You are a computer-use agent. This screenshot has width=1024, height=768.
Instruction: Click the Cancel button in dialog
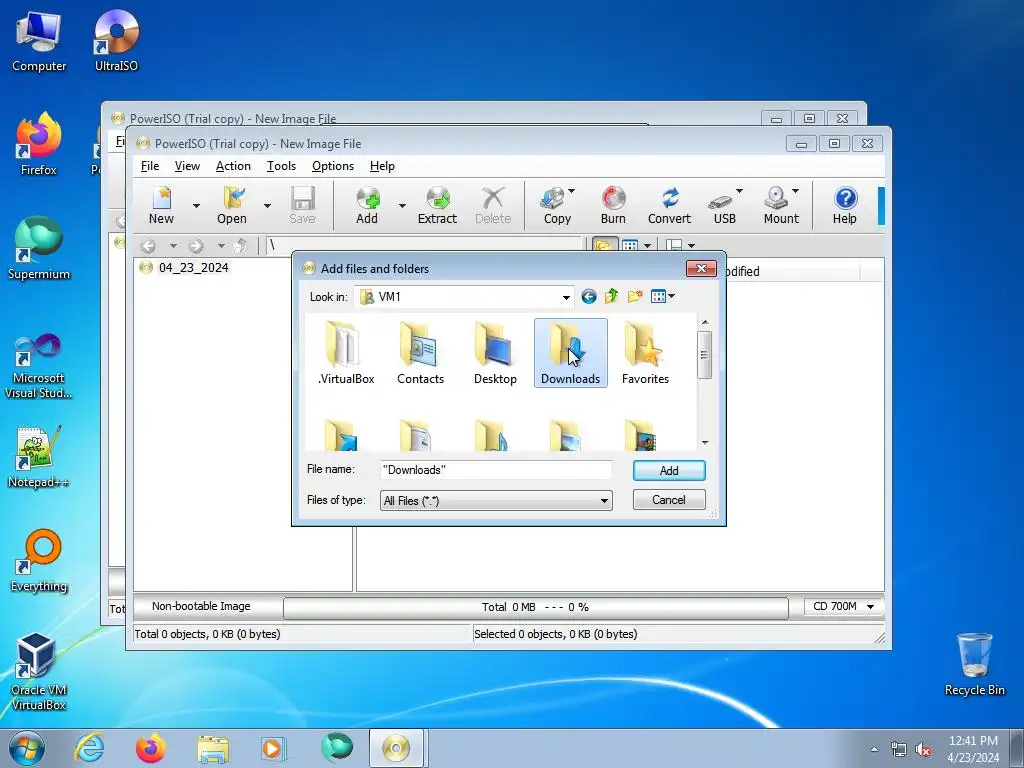click(669, 500)
